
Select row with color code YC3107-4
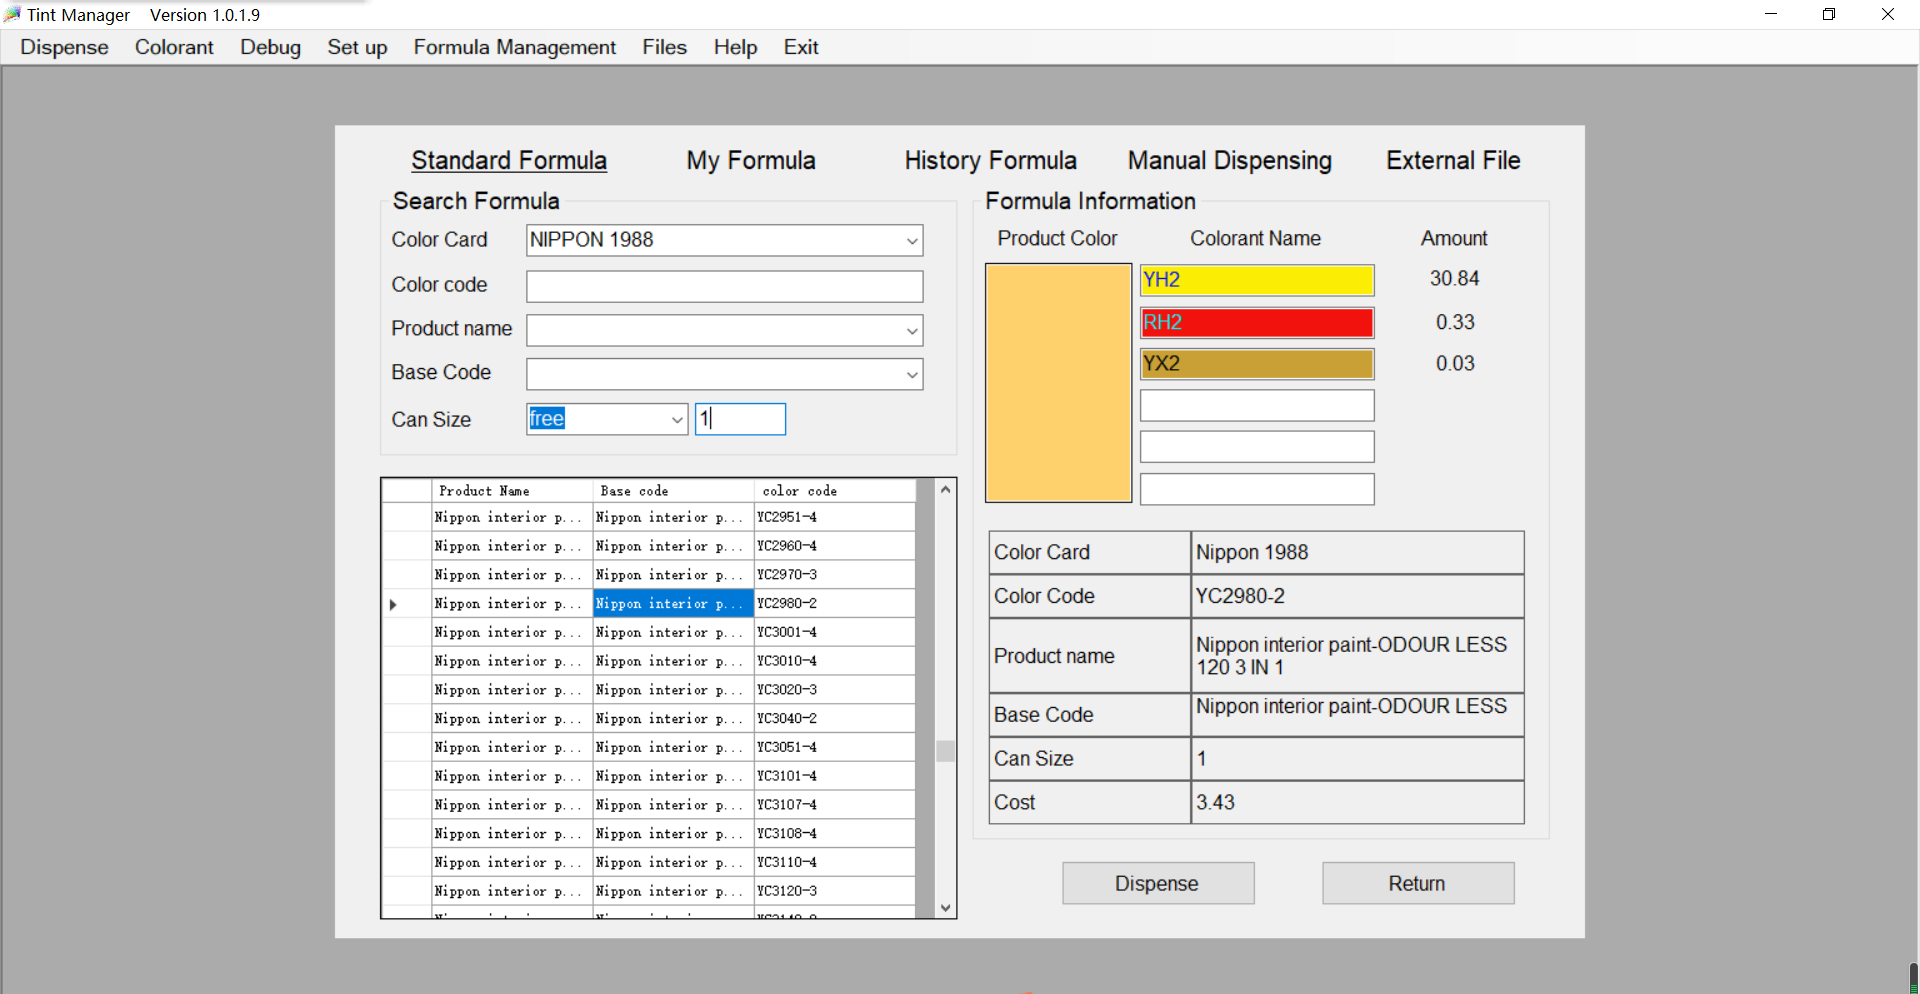coord(648,805)
